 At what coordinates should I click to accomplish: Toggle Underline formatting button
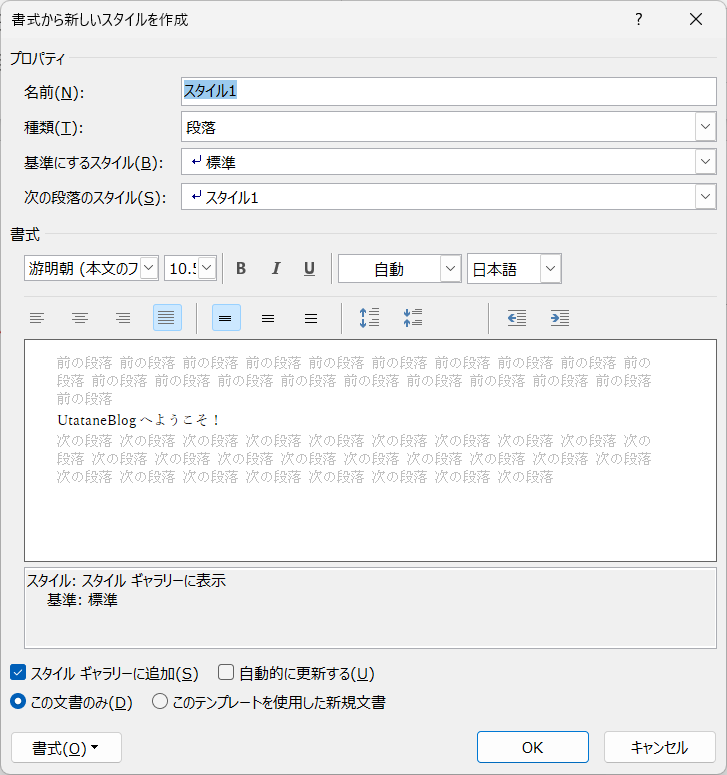tap(309, 268)
